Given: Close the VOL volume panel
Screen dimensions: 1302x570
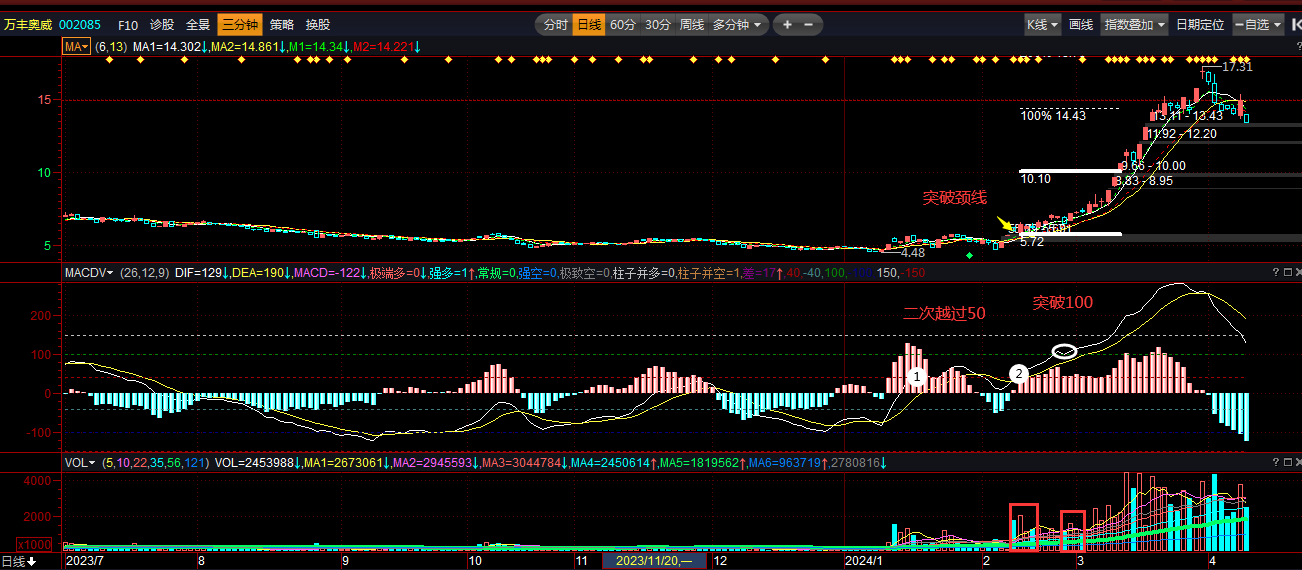Looking at the screenshot, I should click(1297, 463).
